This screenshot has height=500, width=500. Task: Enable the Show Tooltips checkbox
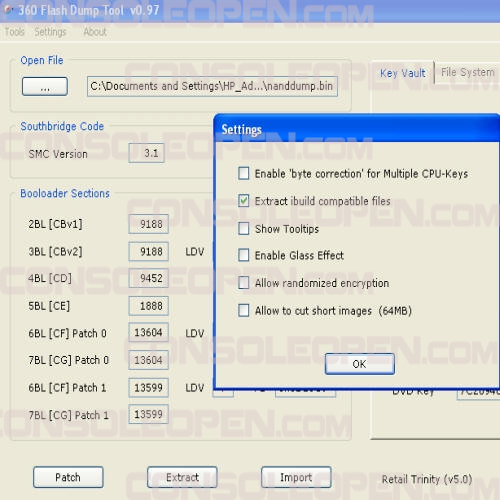coord(244,229)
